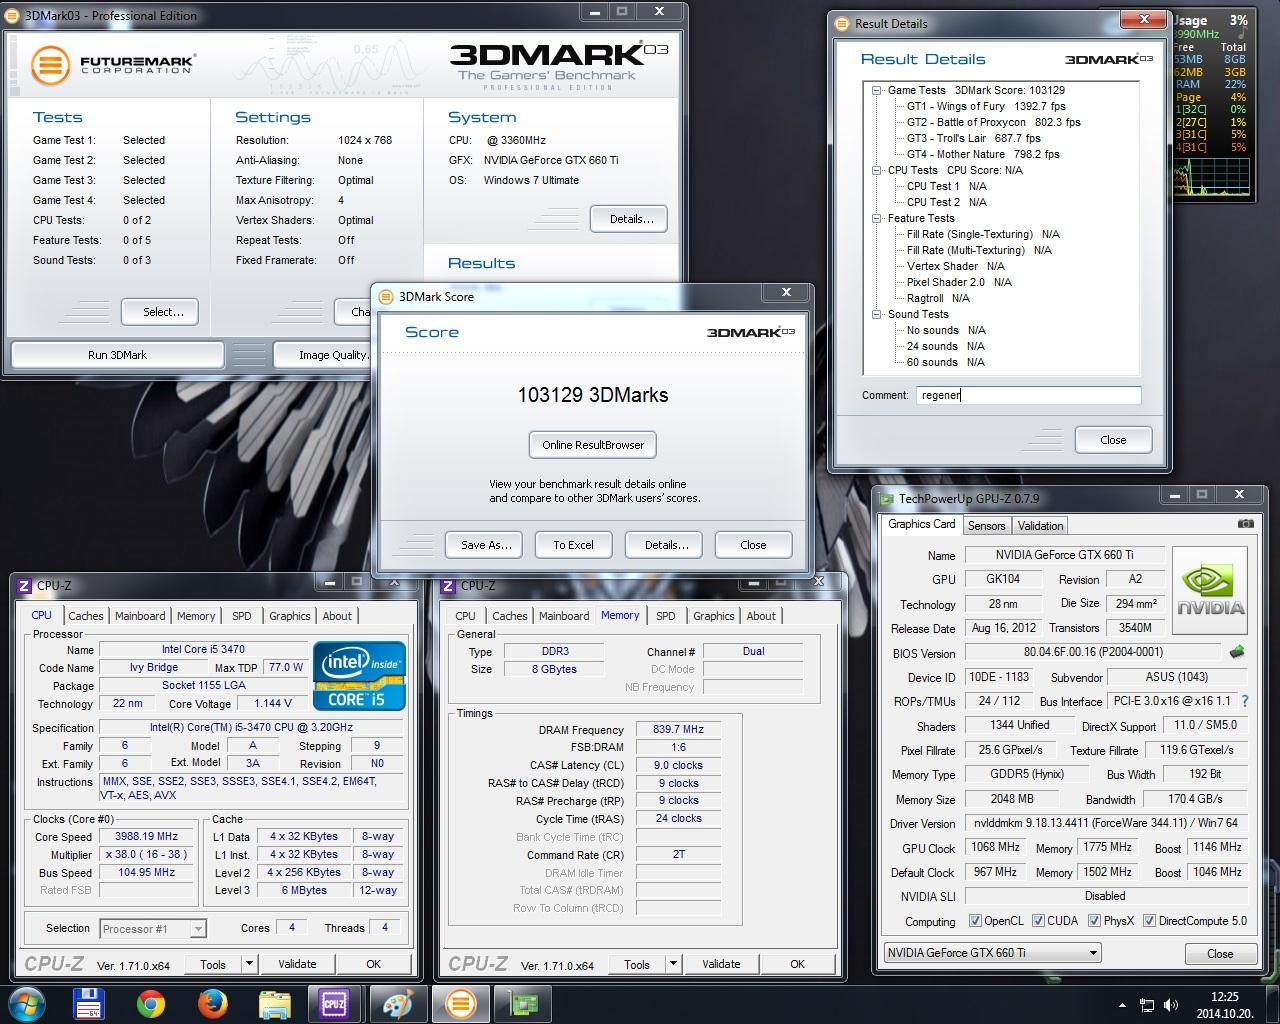
Task: Toggle the DirectCompute 5.0 checkbox
Action: pos(1149,921)
